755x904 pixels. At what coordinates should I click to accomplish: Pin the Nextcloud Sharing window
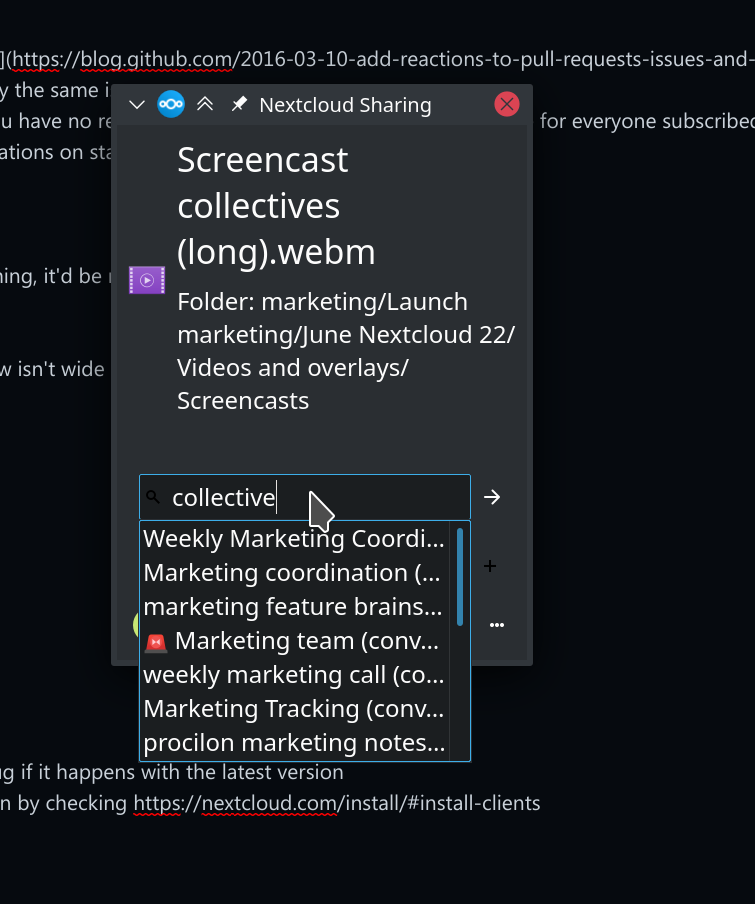click(239, 104)
